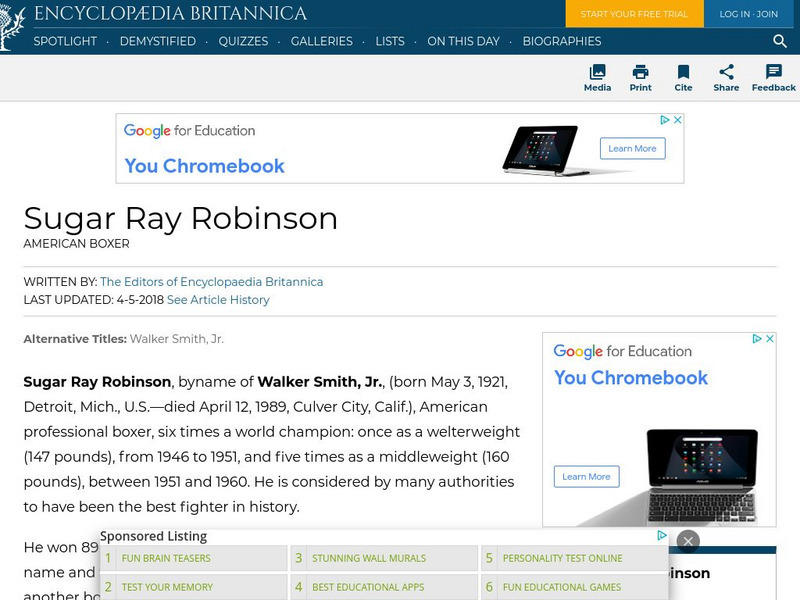Image resolution: width=800 pixels, height=600 pixels.
Task: Open the Media panel icon
Action: tap(597, 78)
